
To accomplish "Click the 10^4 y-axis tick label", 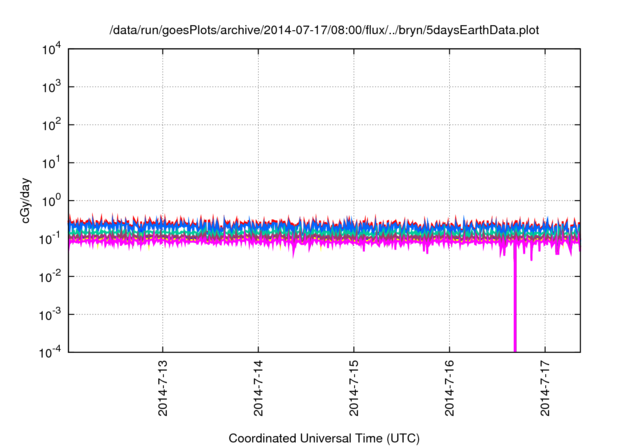I will click(x=51, y=49).
